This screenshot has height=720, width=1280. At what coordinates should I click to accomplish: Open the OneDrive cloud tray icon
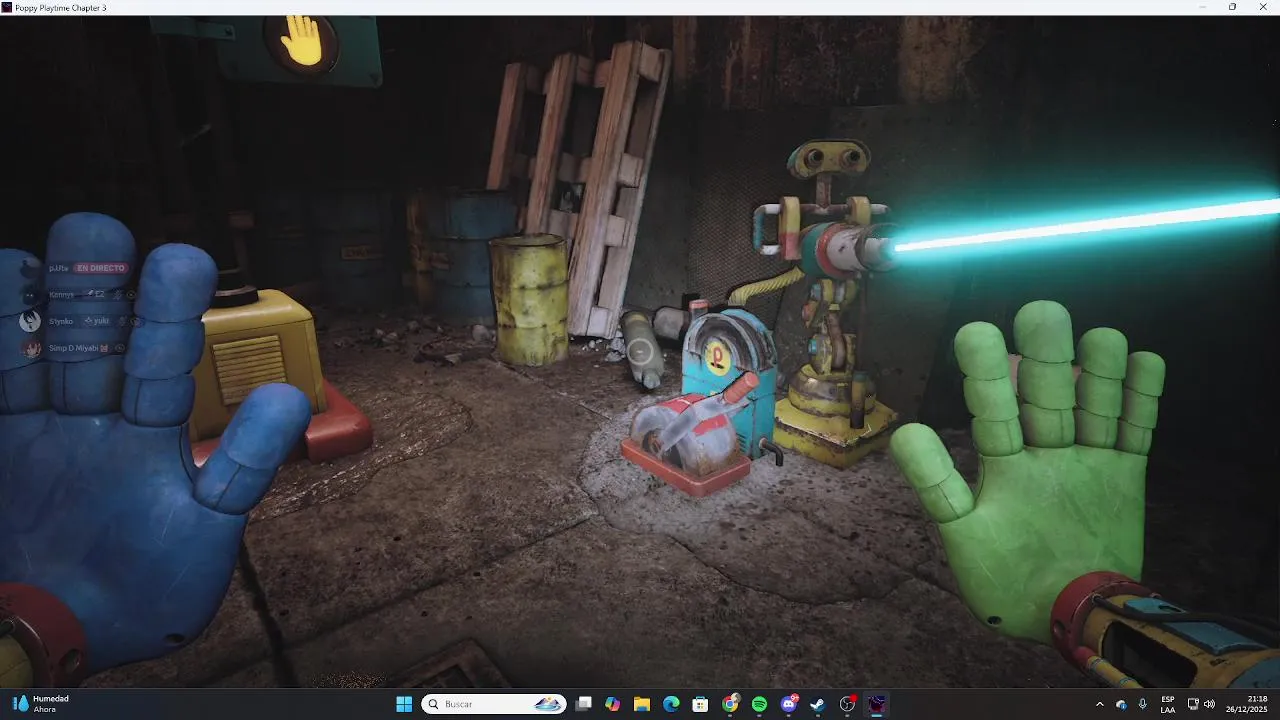[x=1121, y=704]
